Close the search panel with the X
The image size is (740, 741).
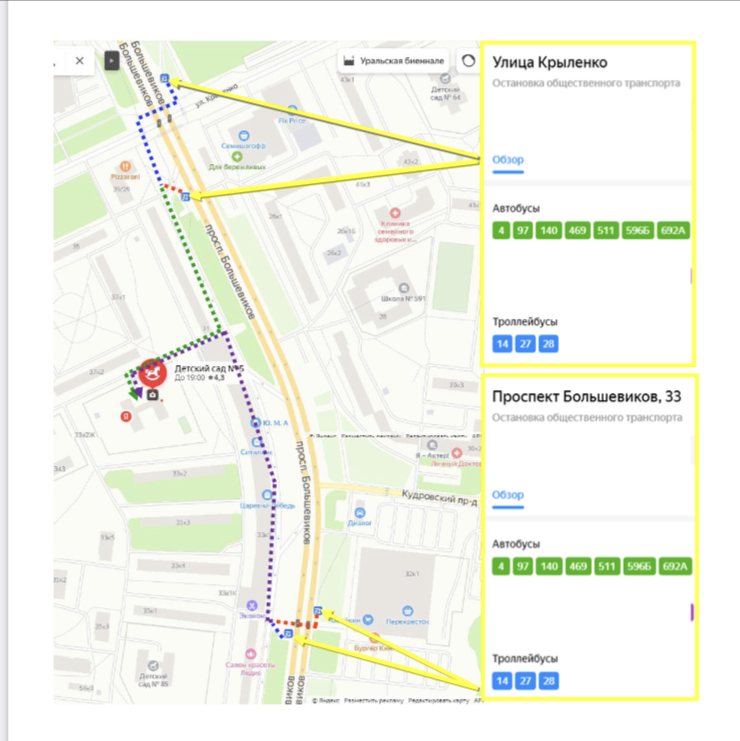point(80,61)
